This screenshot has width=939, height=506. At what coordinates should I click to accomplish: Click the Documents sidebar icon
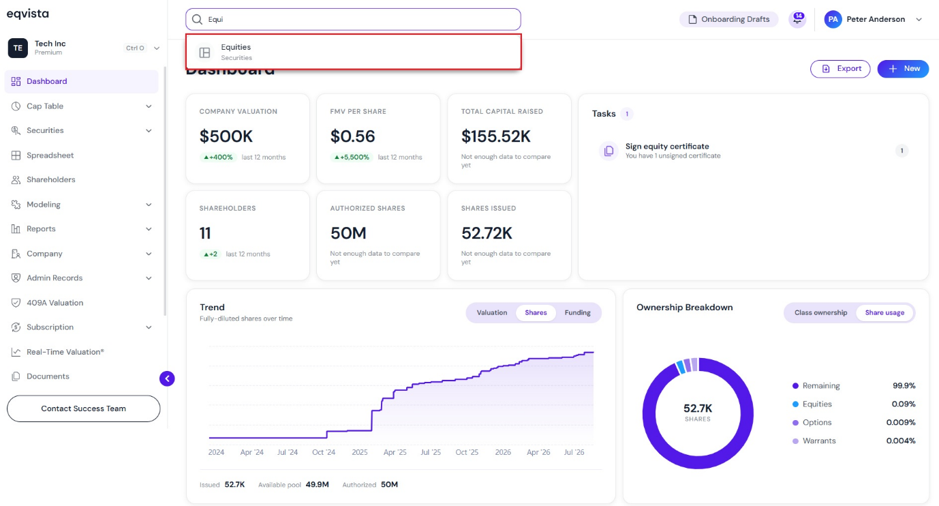point(16,376)
